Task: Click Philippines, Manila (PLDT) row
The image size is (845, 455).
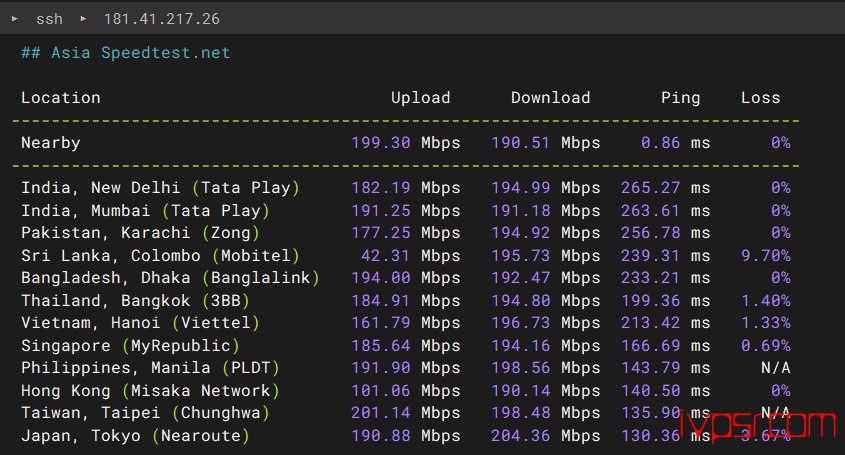Action: (406, 368)
